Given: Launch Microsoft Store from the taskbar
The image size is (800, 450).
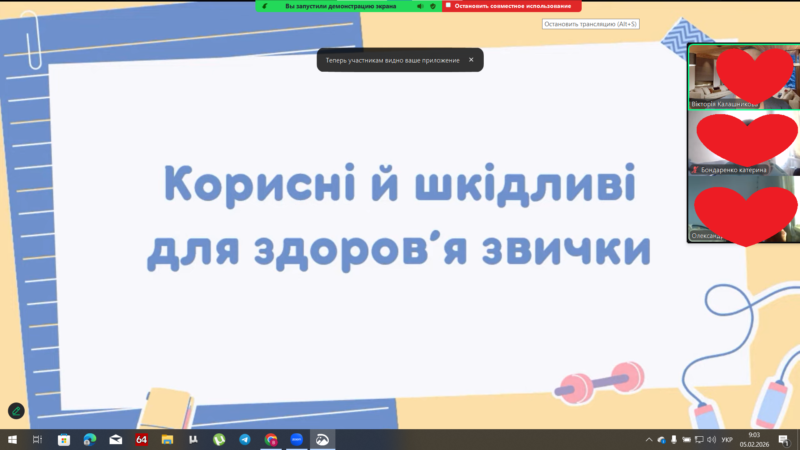Looking at the screenshot, I should 63,439.
